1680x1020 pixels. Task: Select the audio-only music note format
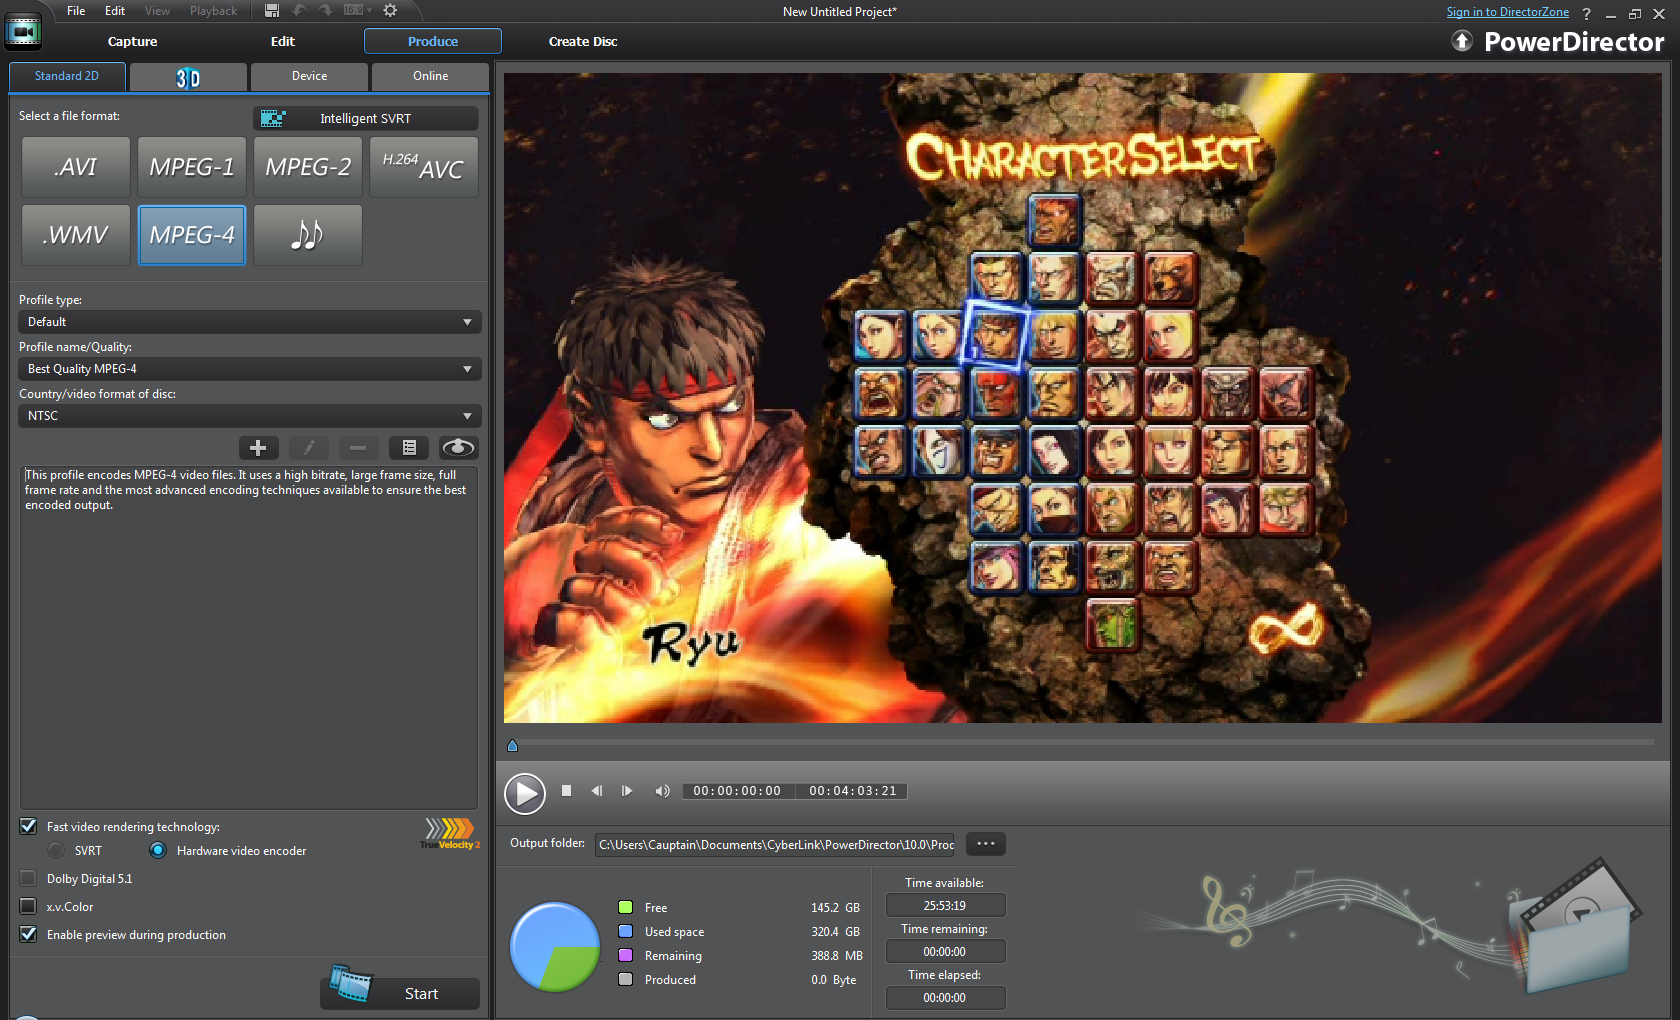point(307,235)
